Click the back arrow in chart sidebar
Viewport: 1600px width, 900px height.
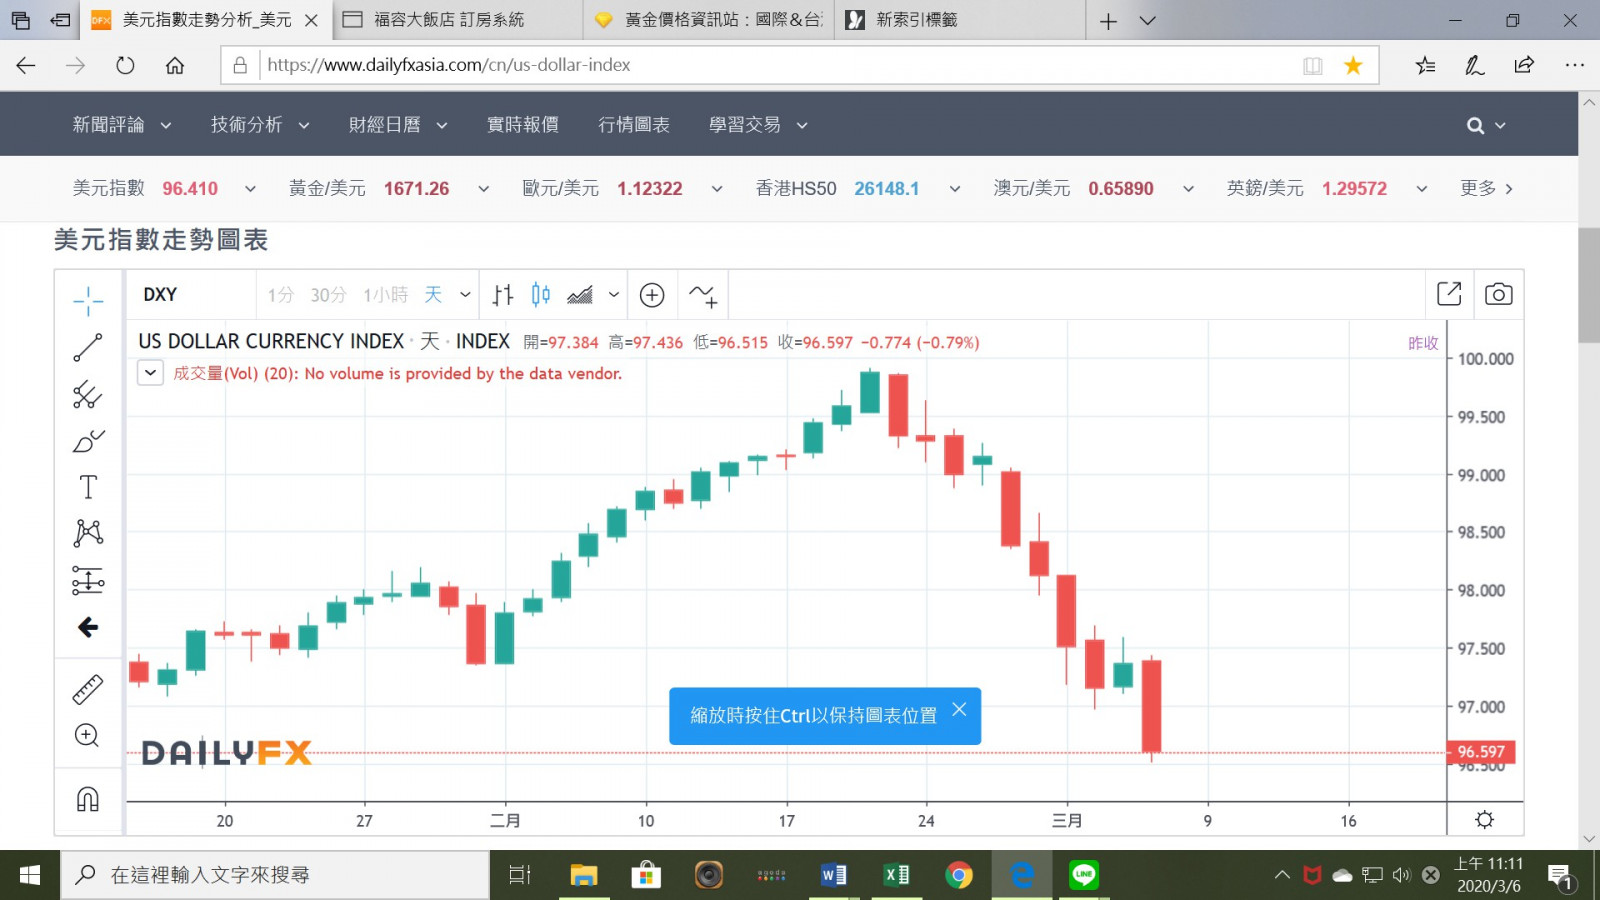tap(88, 627)
